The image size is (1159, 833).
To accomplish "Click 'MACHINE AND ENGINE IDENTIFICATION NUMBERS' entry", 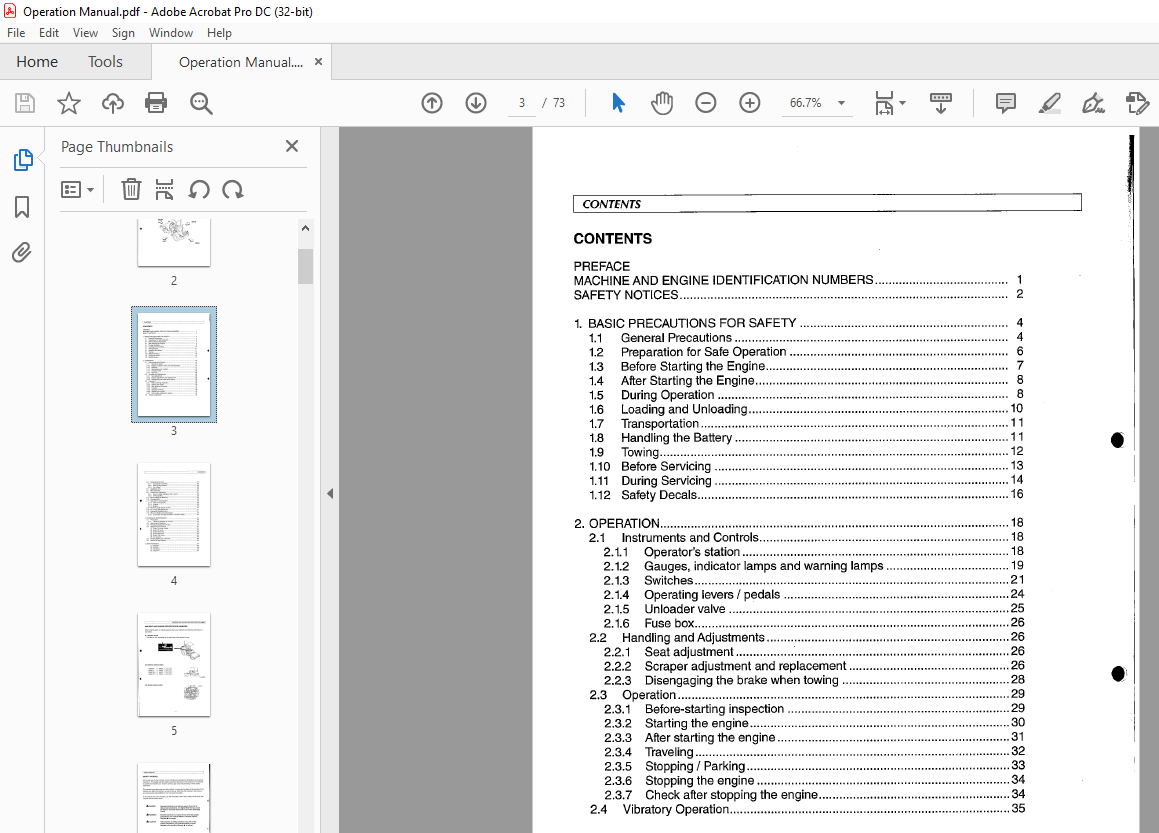I will [x=724, y=280].
